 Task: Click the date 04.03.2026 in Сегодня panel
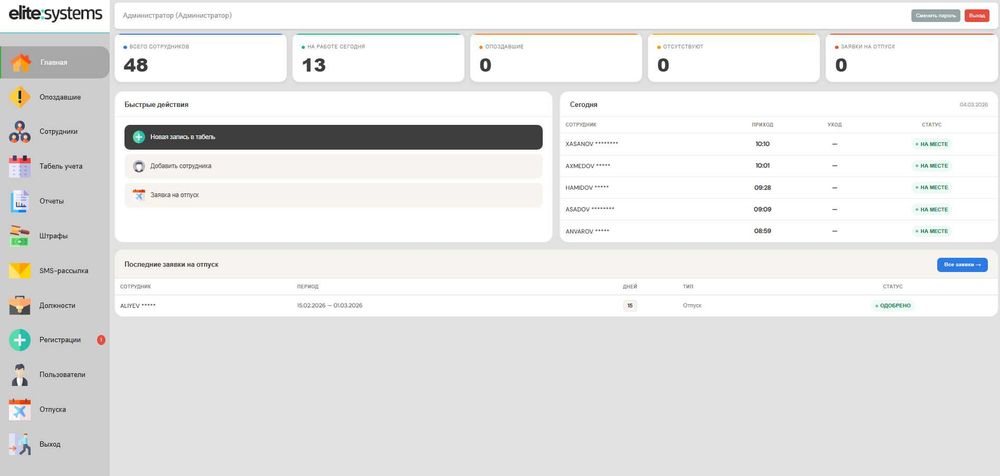pyautogui.click(x=973, y=105)
